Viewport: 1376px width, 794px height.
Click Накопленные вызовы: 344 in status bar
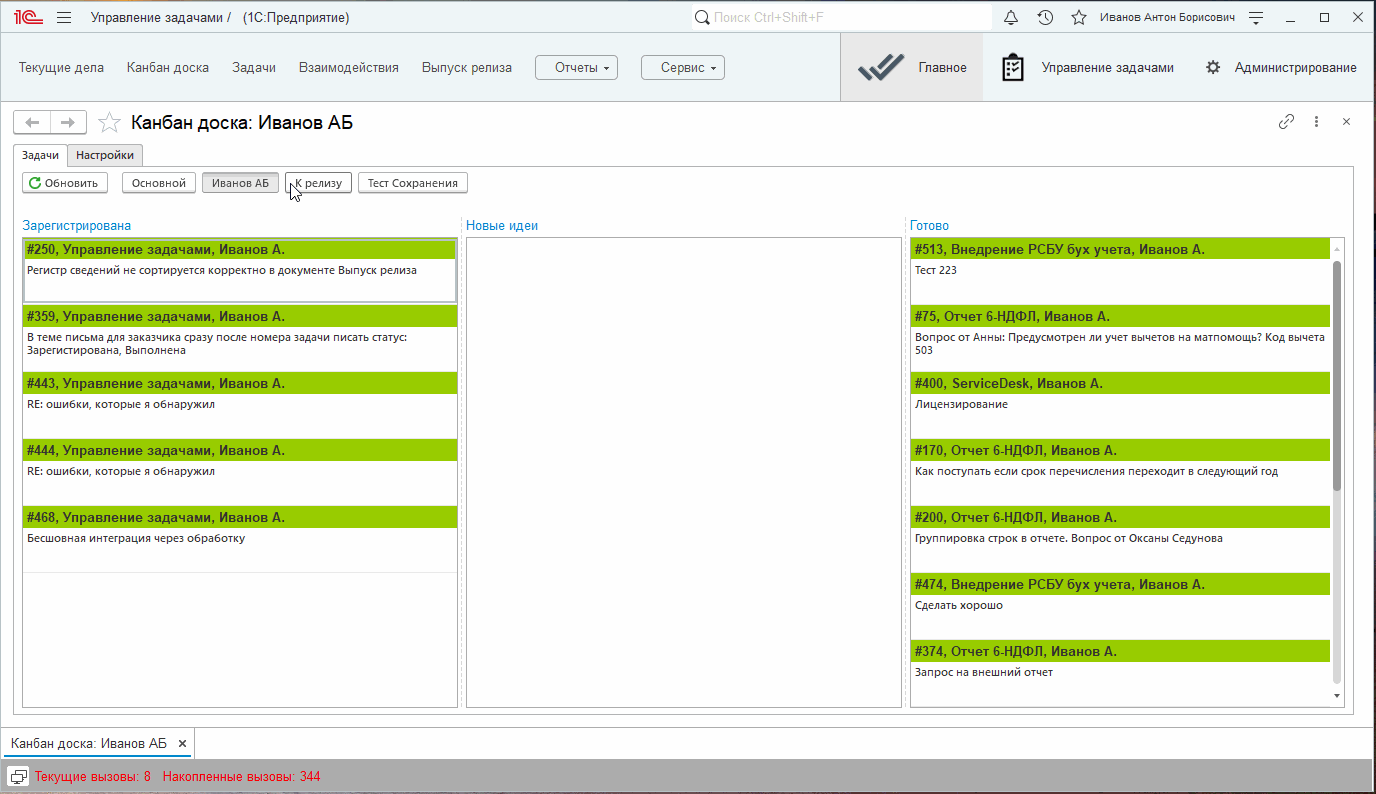(241, 776)
